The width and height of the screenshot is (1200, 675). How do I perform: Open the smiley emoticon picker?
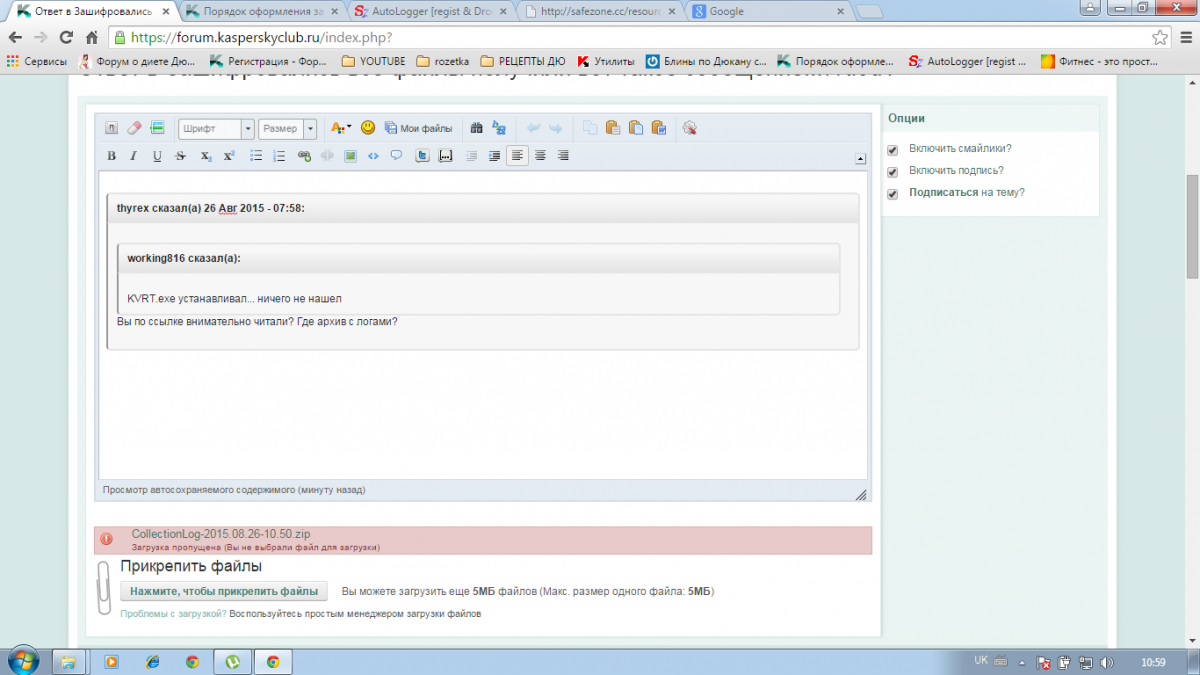click(x=368, y=128)
